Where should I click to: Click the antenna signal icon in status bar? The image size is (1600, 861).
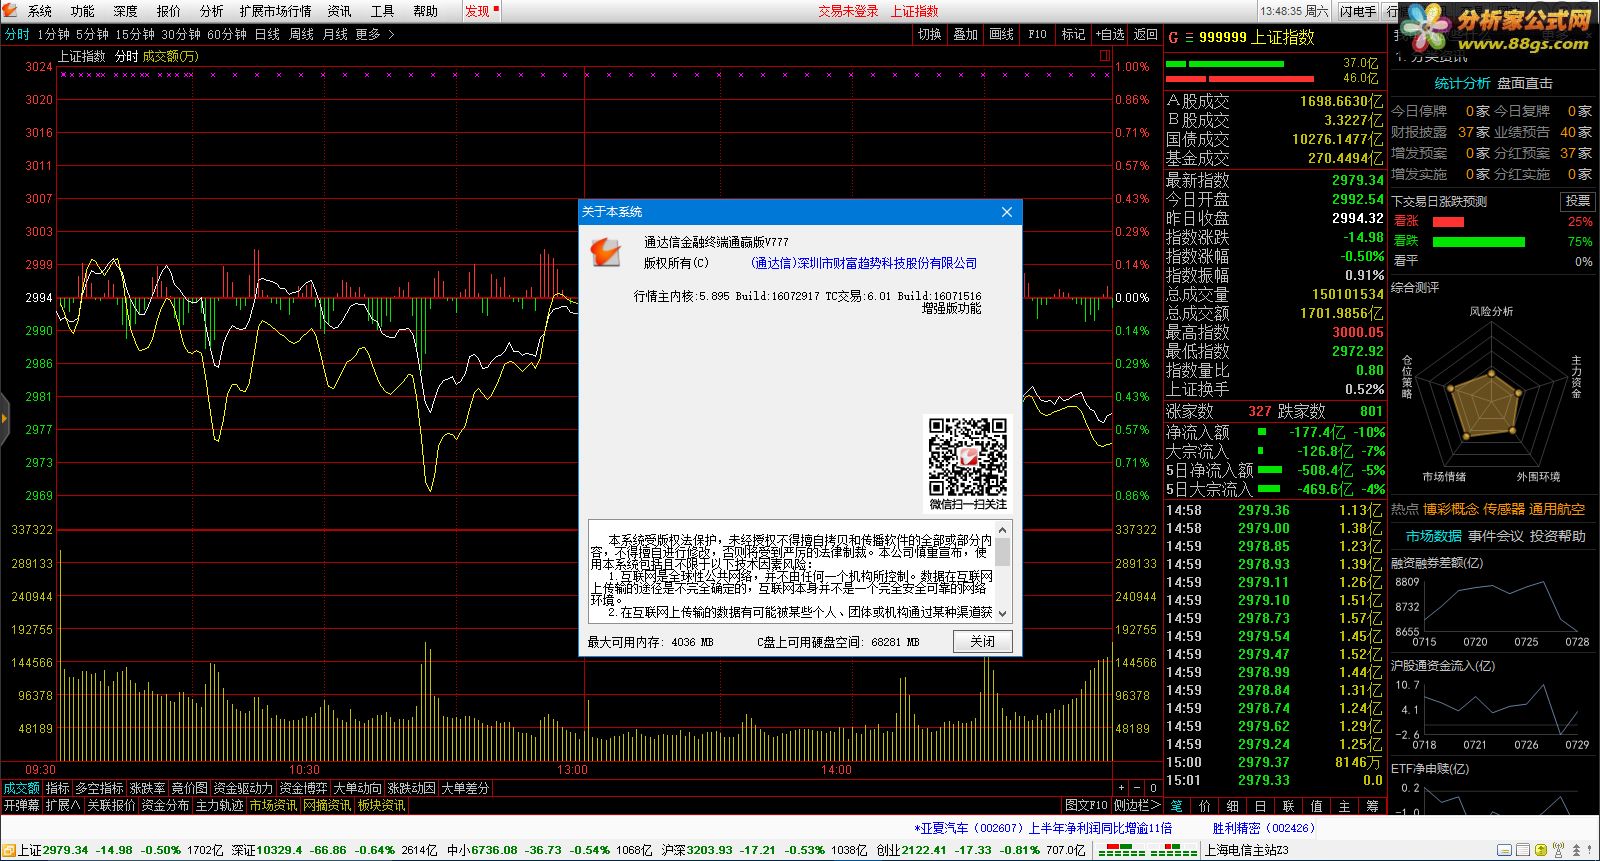coord(1558,850)
